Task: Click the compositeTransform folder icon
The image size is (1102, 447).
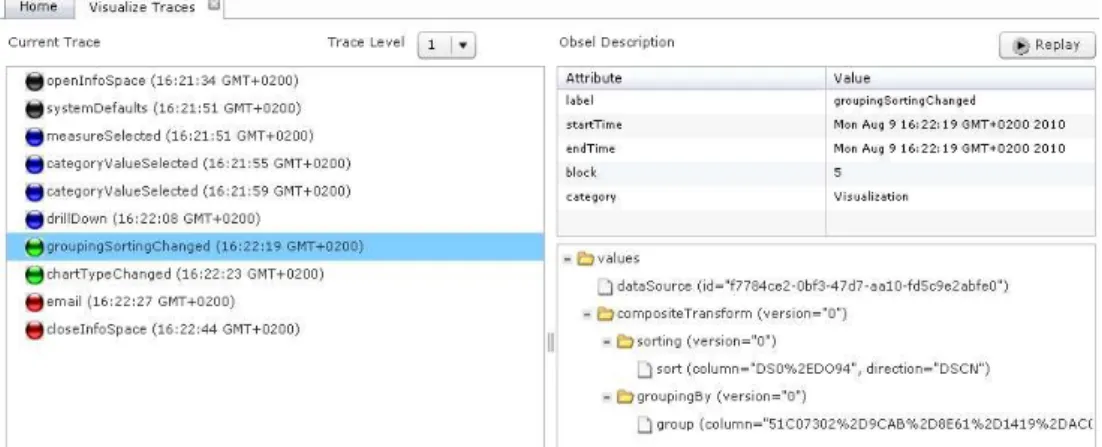Action: (x=605, y=313)
